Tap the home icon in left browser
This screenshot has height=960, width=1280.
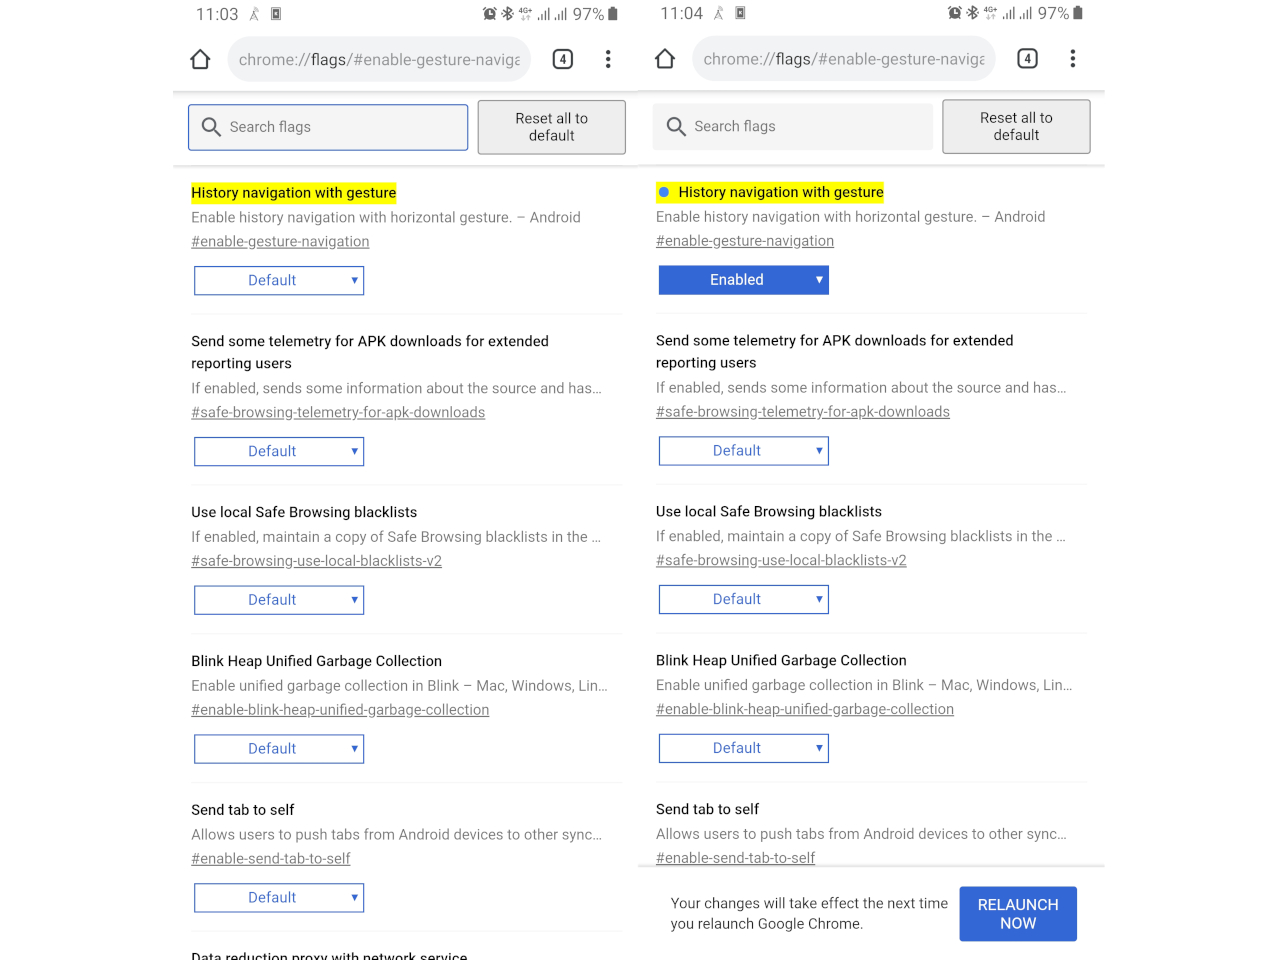(200, 59)
